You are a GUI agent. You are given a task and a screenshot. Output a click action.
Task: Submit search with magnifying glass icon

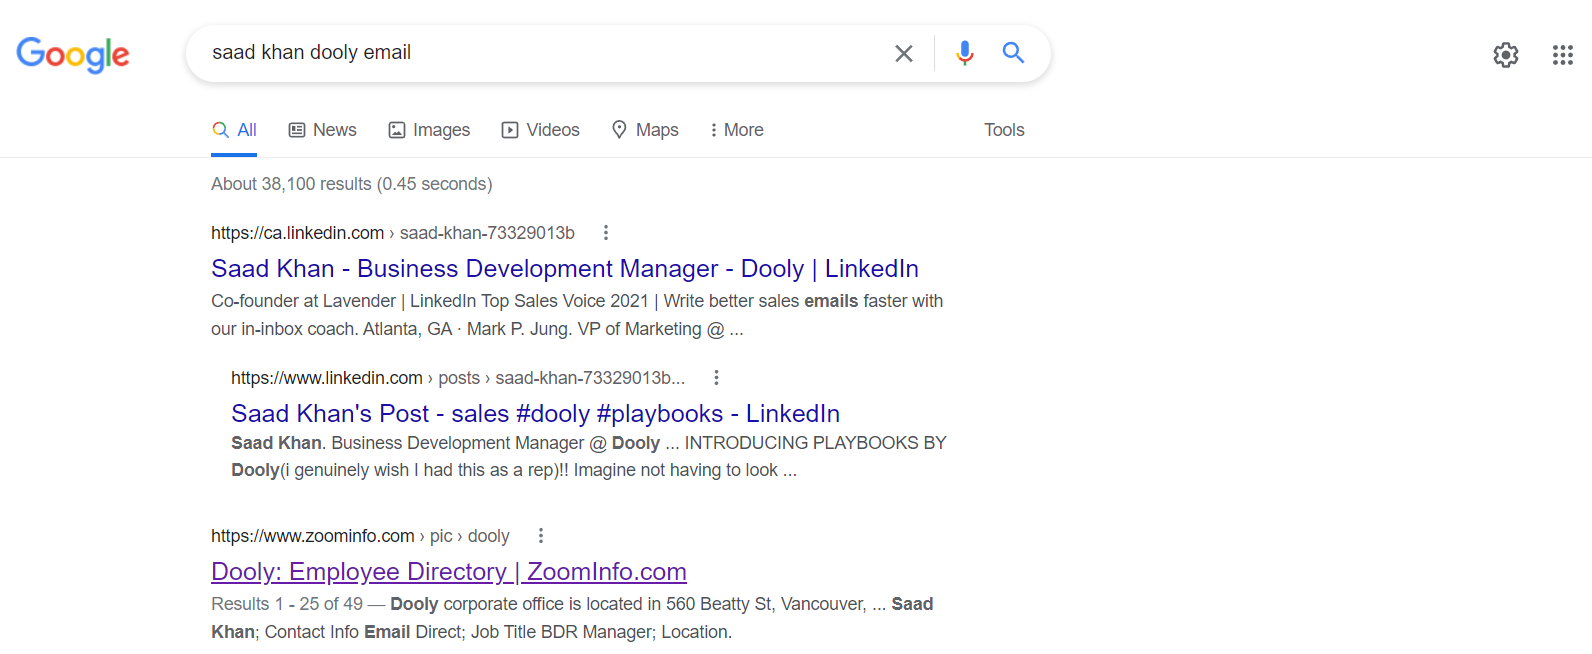pos(1013,53)
